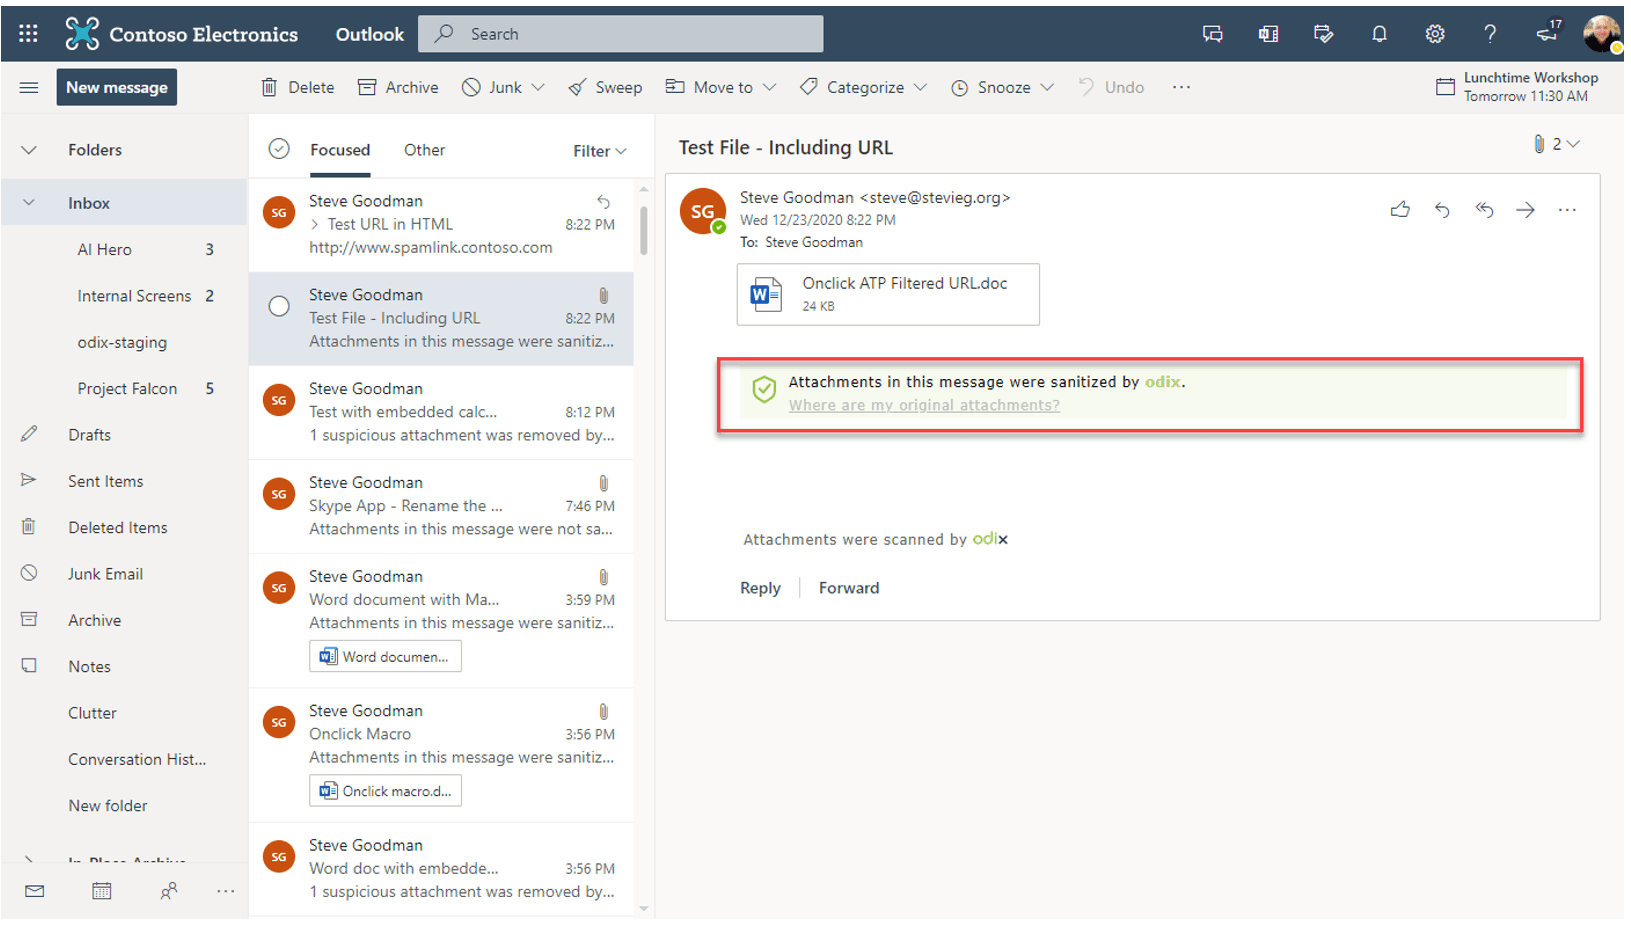1631x929 pixels.
Task: Open the odix-staging folder
Action: pos(124,342)
